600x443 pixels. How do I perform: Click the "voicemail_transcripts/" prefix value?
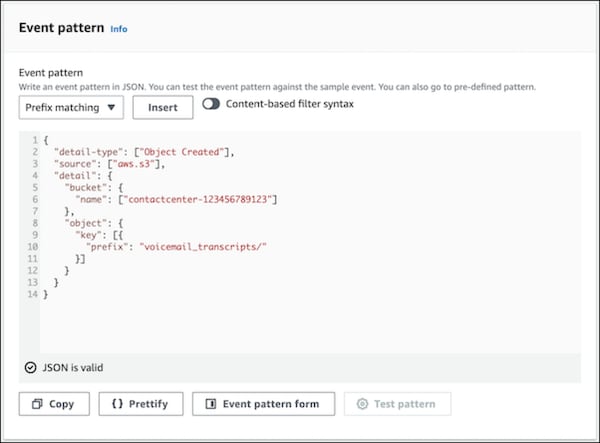pos(203,247)
